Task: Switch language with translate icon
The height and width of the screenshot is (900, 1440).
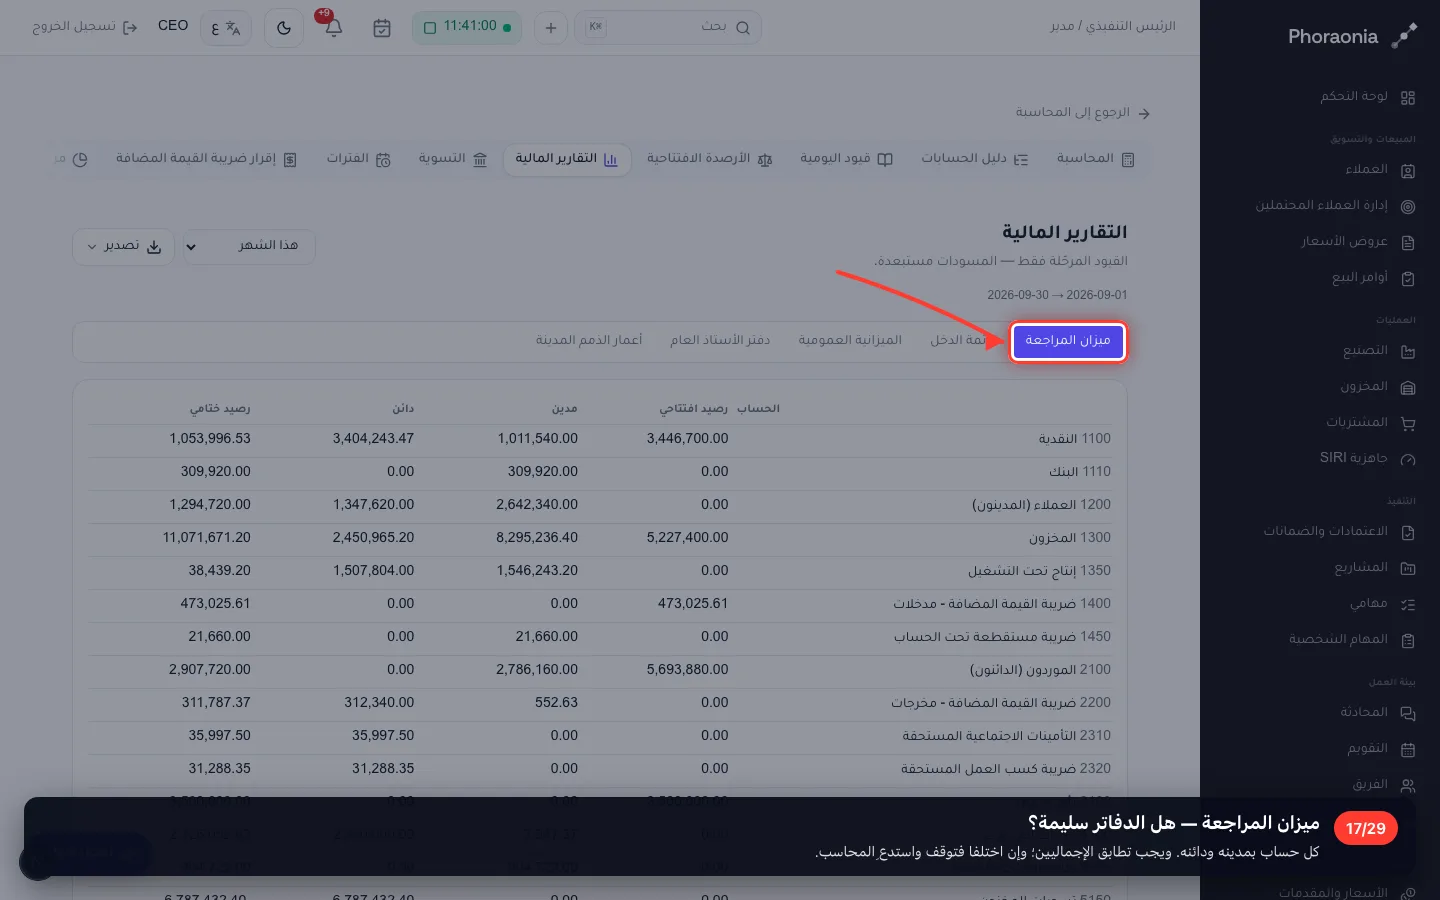Action: coord(226,28)
